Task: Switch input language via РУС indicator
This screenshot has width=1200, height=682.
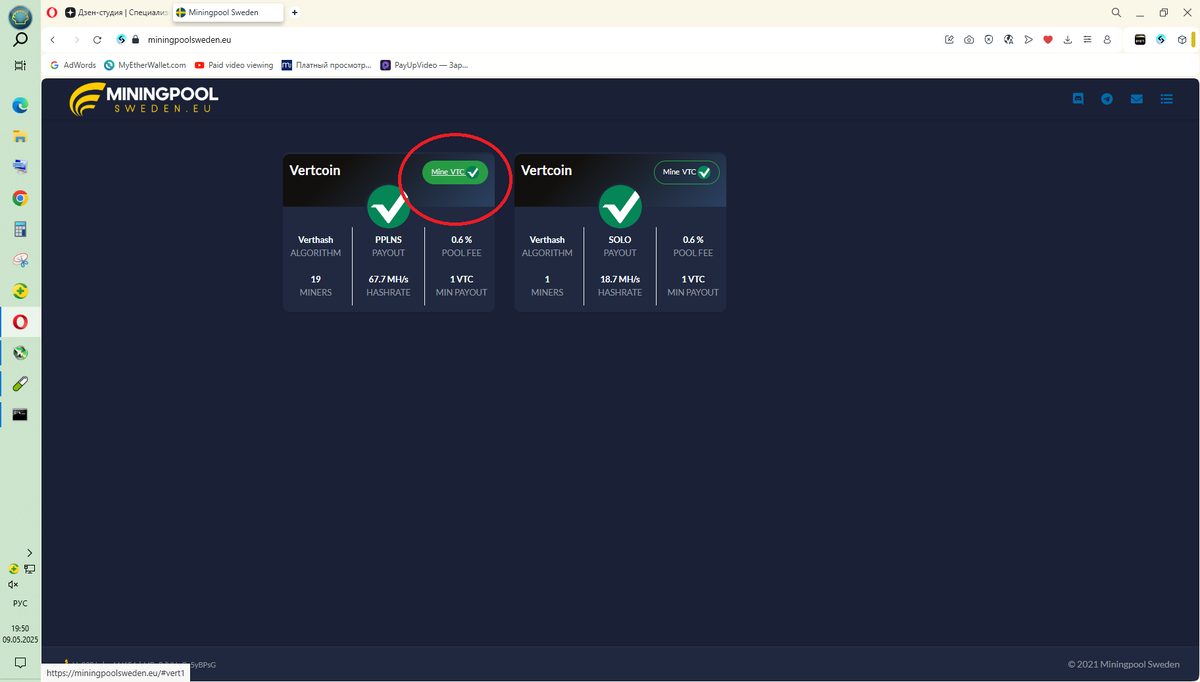Action: (20, 604)
